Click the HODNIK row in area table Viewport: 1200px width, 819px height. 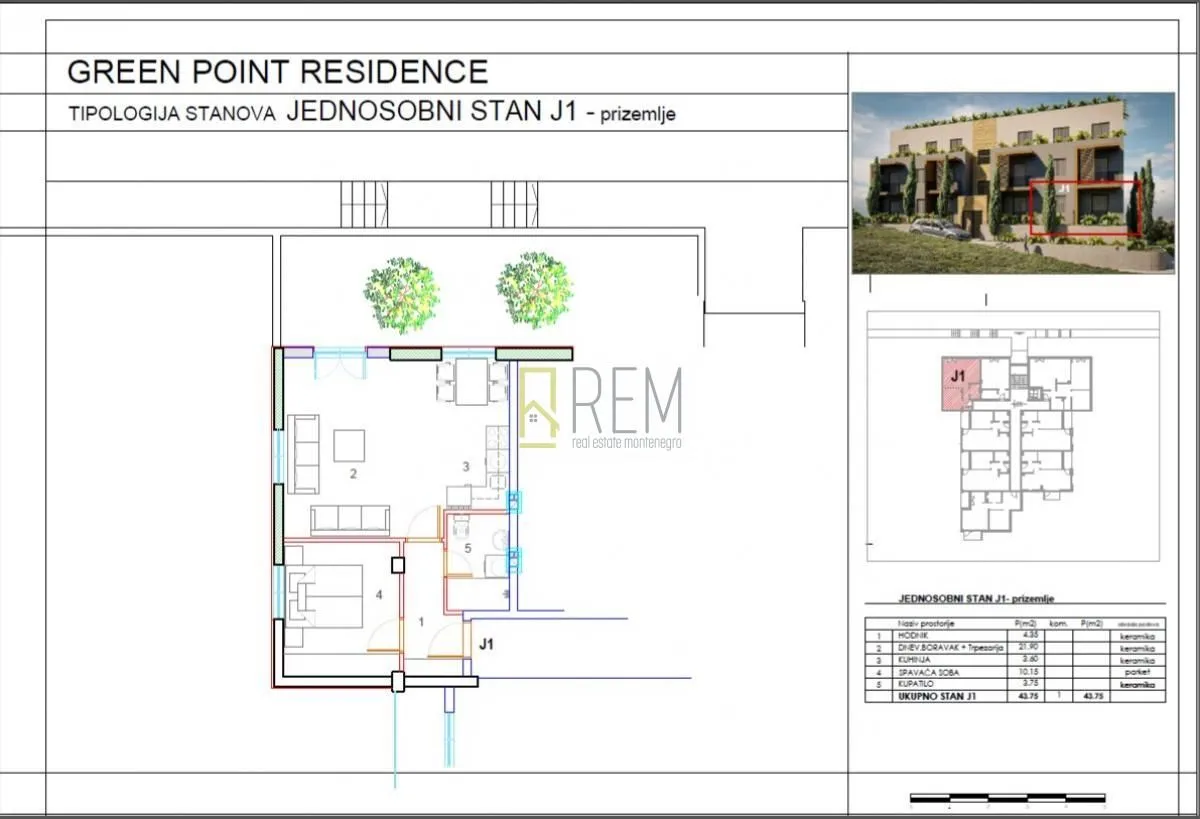tap(1015, 635)
